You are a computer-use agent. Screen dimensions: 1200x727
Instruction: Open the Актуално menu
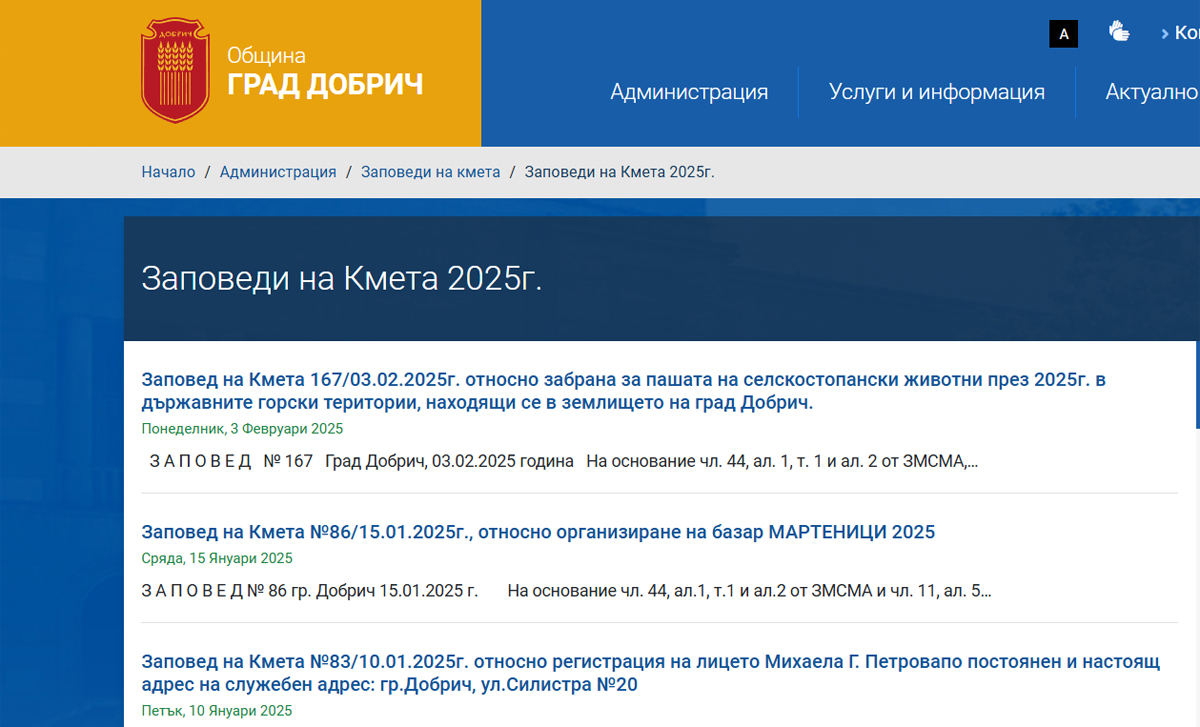pyautogui.click(x=1151, y=92)
